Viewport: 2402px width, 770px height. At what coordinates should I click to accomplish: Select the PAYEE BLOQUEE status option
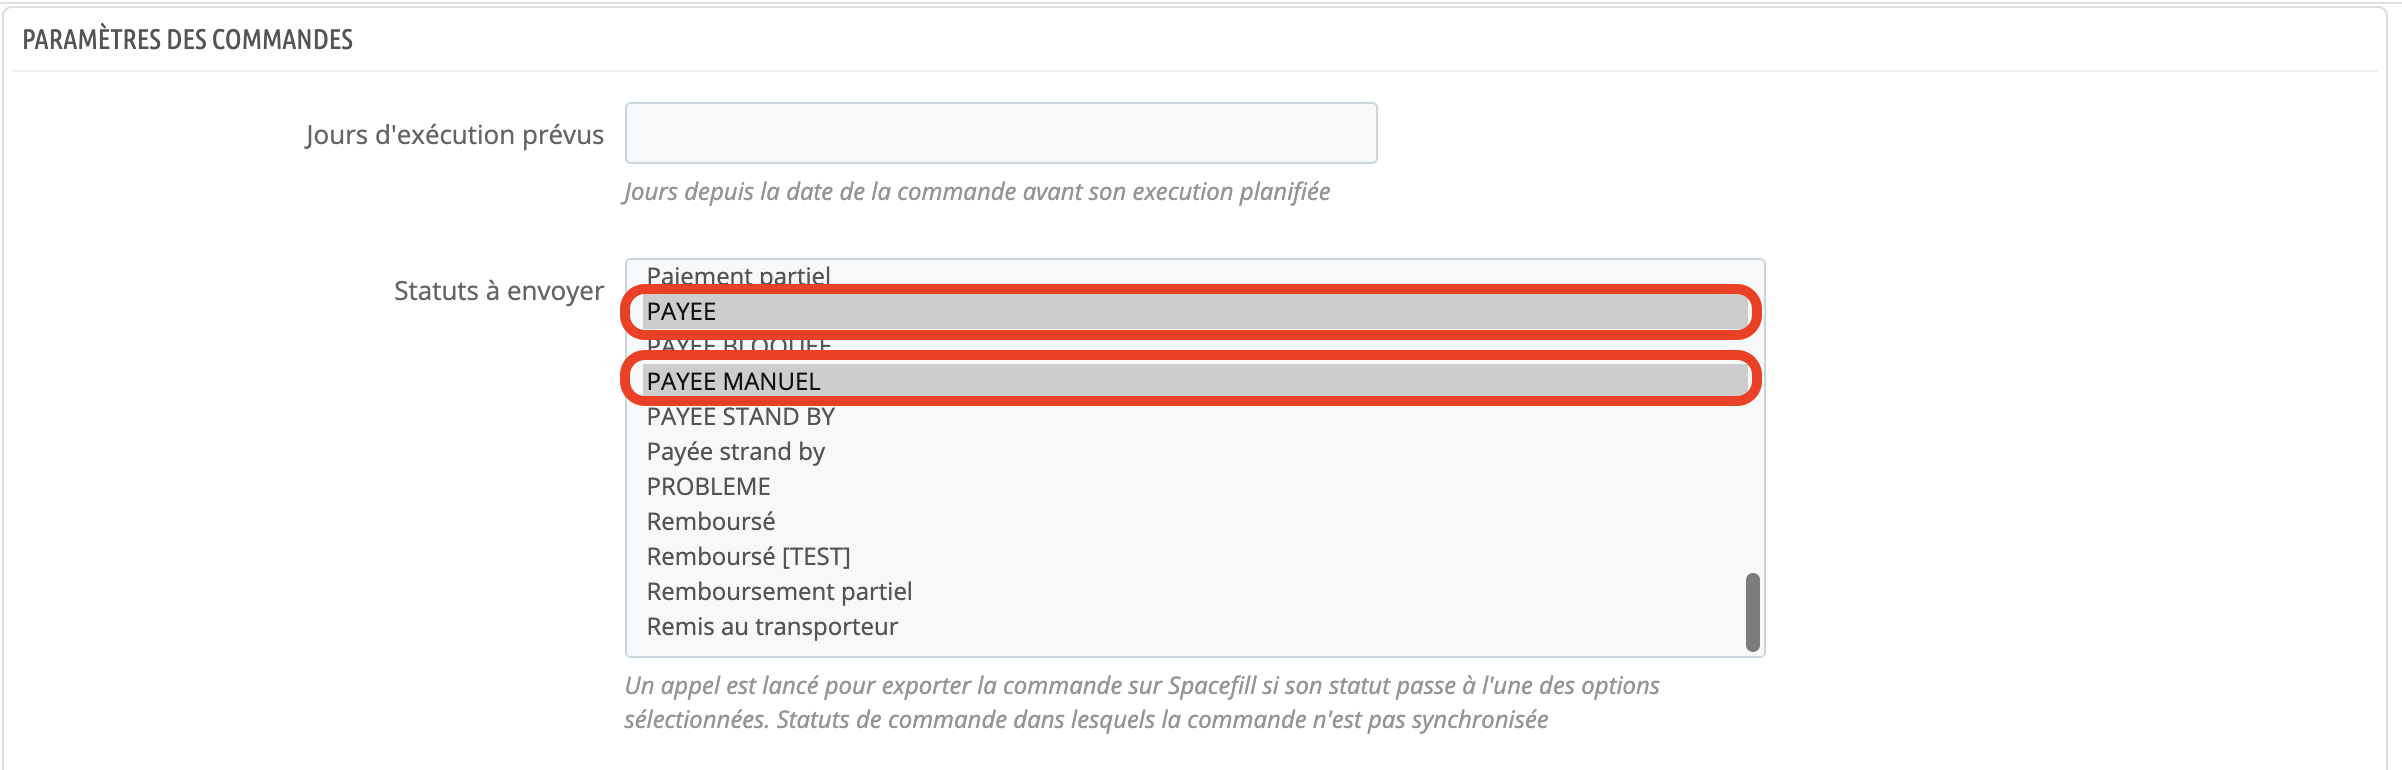point(738,346)
